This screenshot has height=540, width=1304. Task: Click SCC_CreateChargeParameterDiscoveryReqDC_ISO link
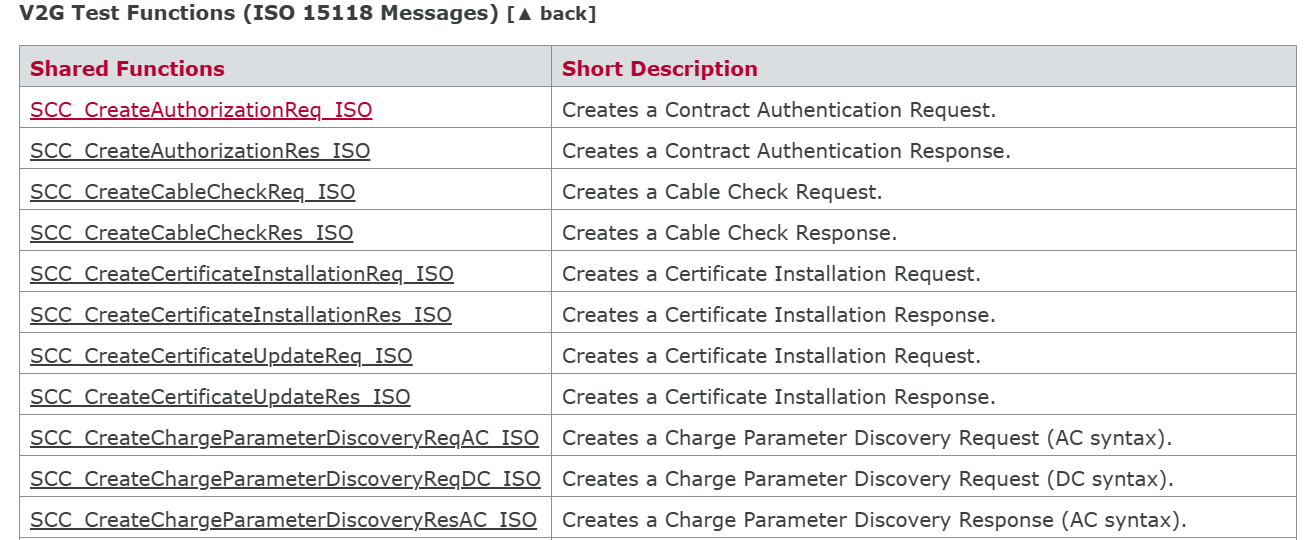pos(285,479)
